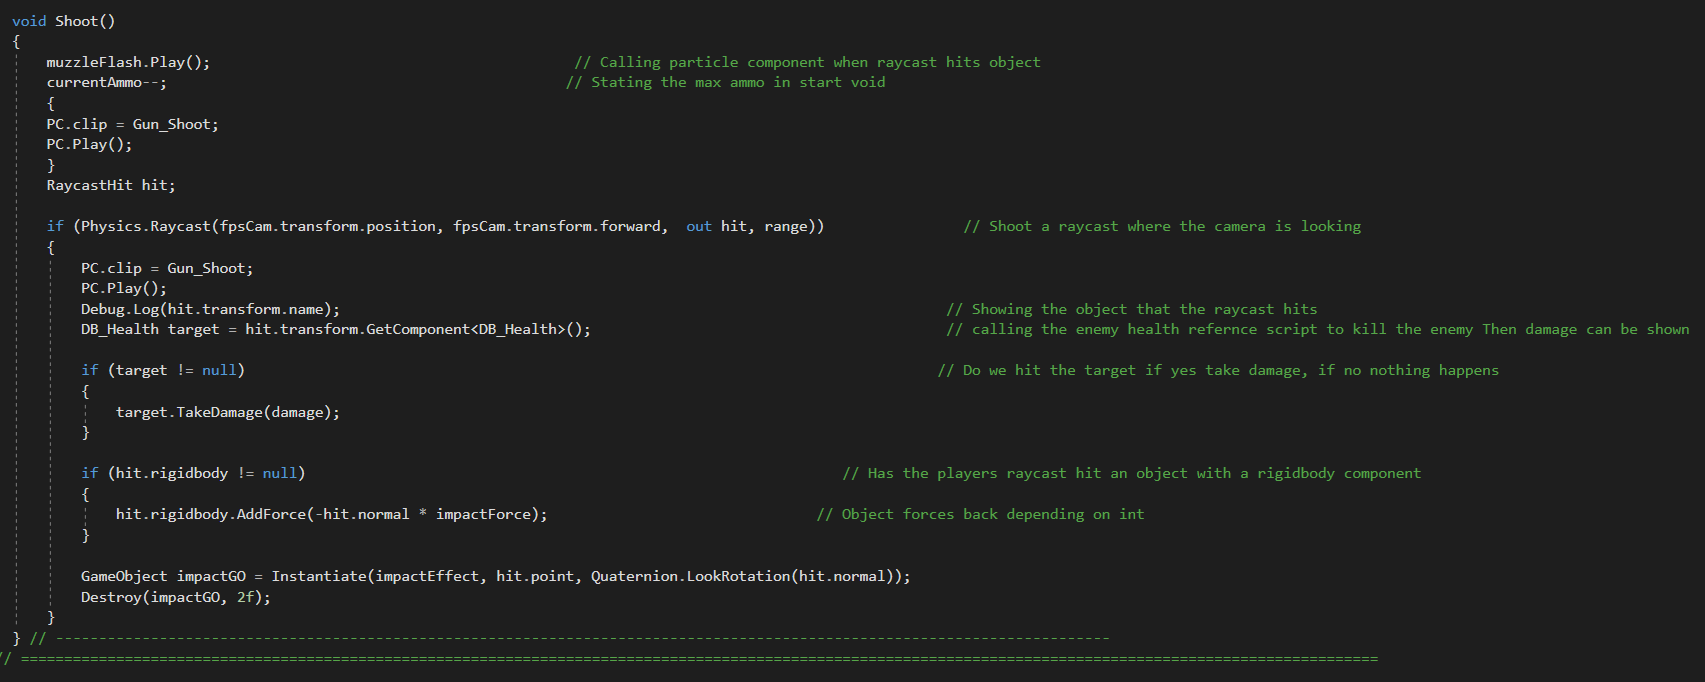Click null in the target check

click(x=219, y=370)
